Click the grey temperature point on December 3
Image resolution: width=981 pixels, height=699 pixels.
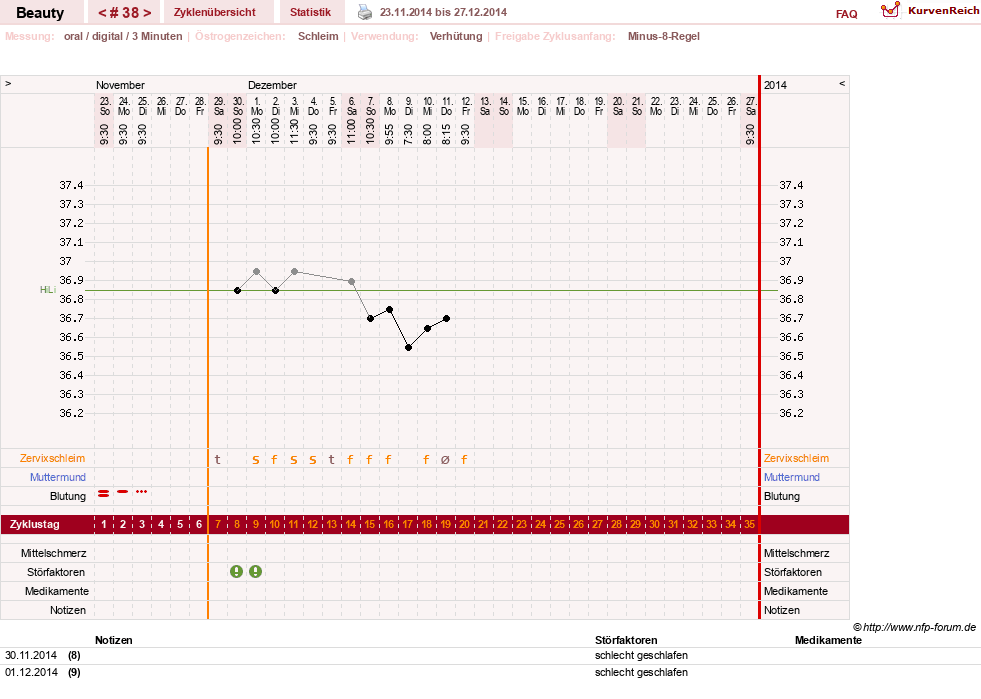click(295, 272)
